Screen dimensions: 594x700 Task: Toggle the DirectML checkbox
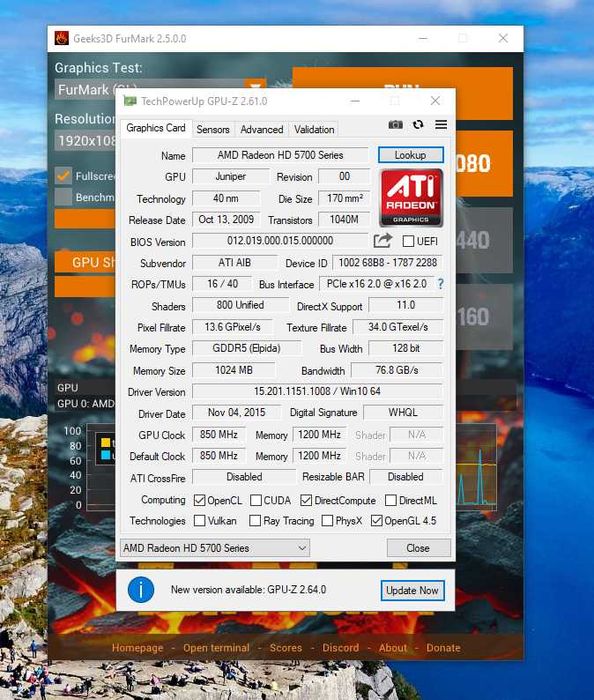(390, 500)
